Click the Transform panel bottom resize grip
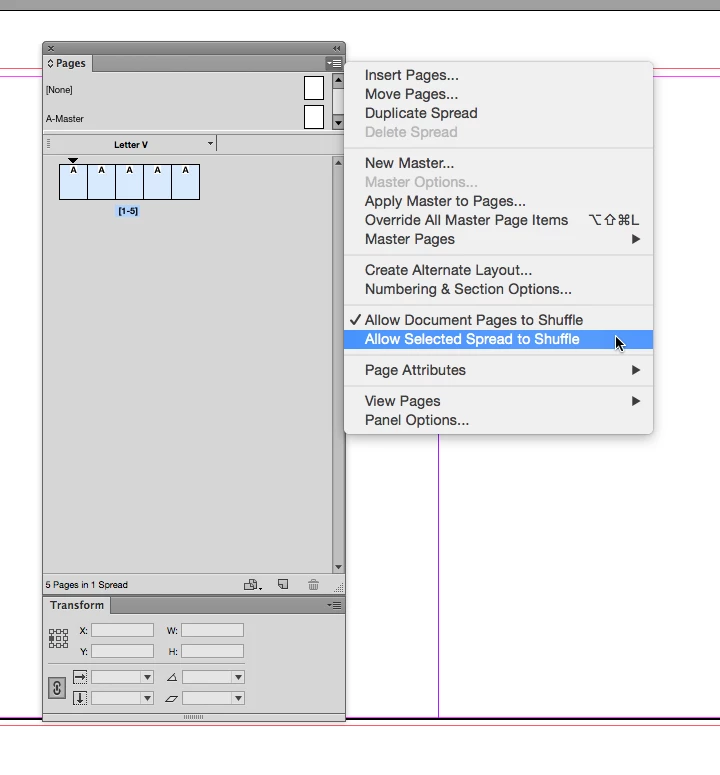Image resolution: width=720 pixels, height=775 pixels. pyautogui.click(x=193, y=717)
